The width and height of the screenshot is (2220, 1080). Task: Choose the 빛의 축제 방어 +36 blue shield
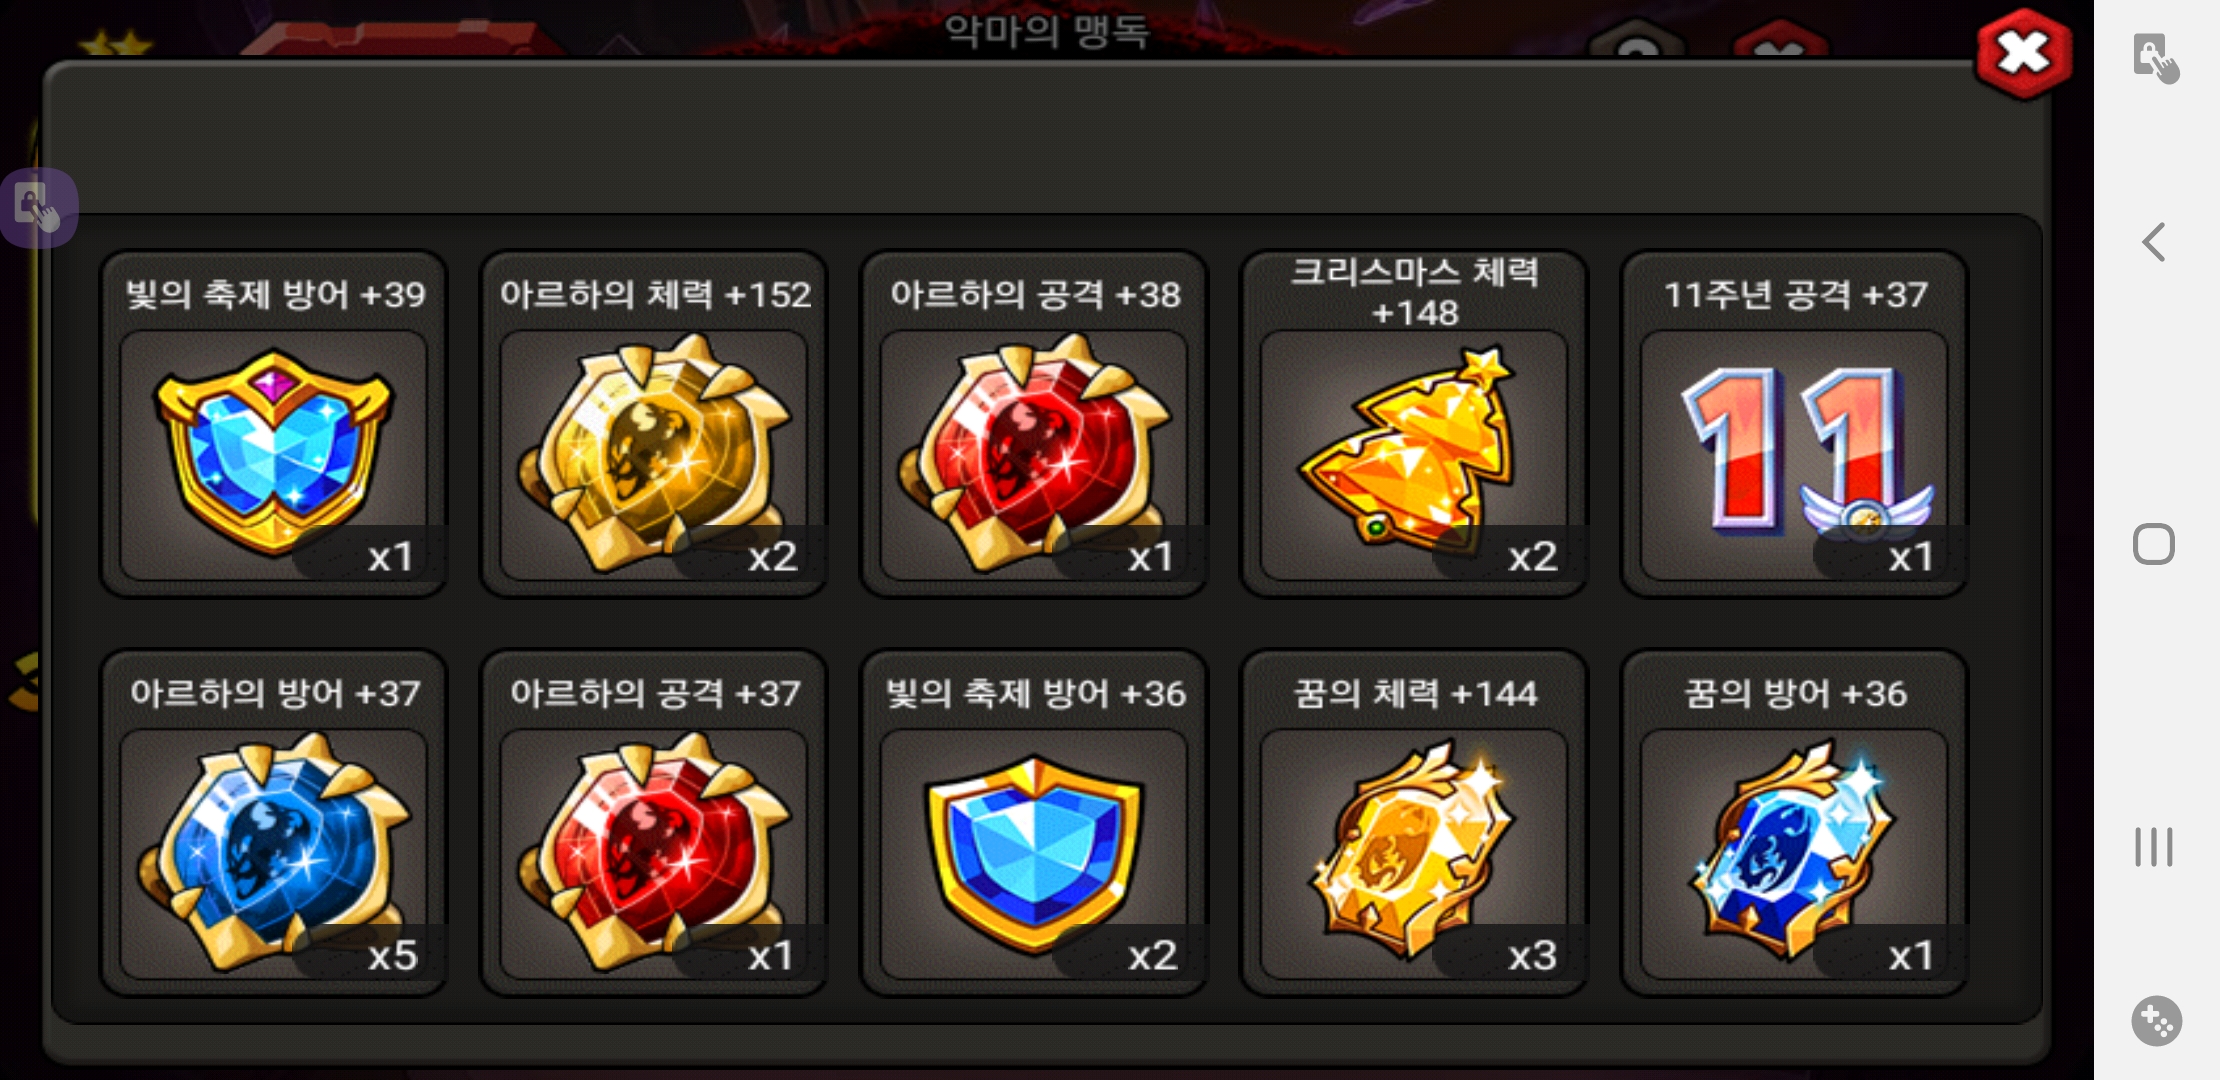click(1034, 854)
